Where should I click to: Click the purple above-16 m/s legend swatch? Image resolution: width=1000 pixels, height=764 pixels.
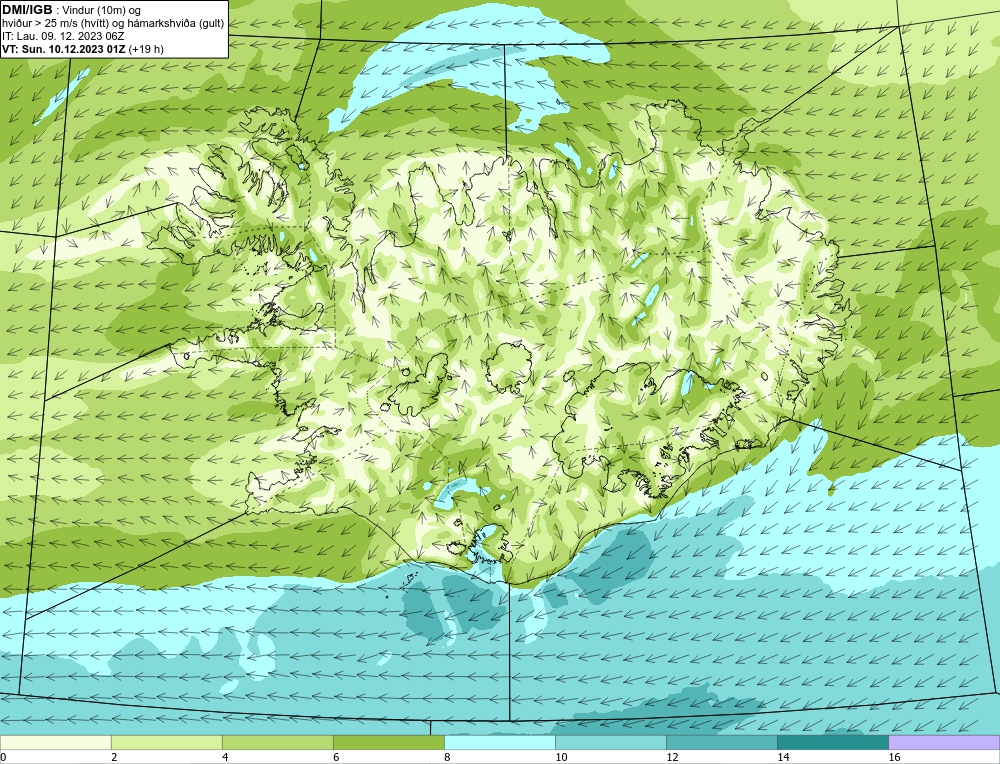[x=944, y=742]
